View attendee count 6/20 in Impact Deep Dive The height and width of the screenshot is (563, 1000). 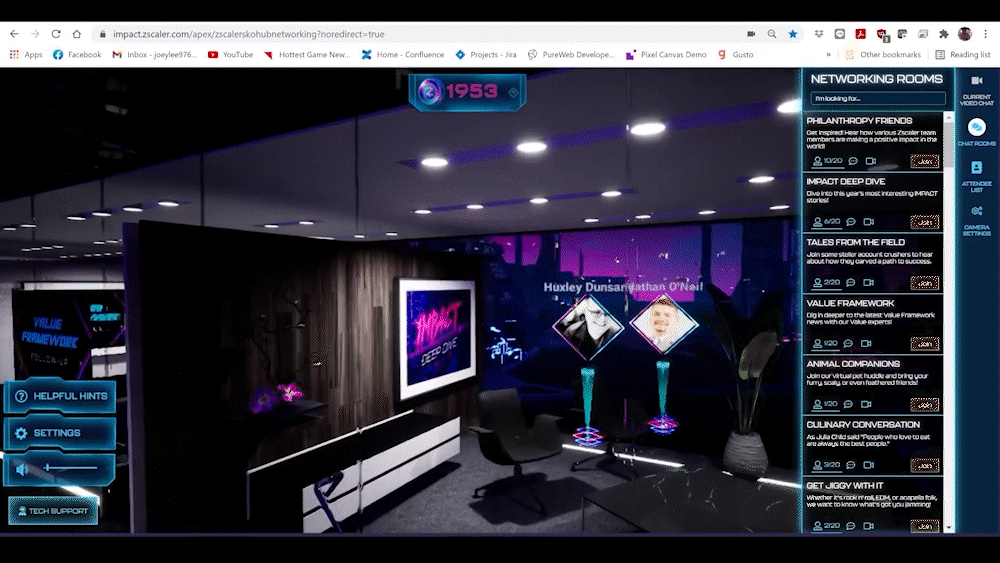point(827,222)
